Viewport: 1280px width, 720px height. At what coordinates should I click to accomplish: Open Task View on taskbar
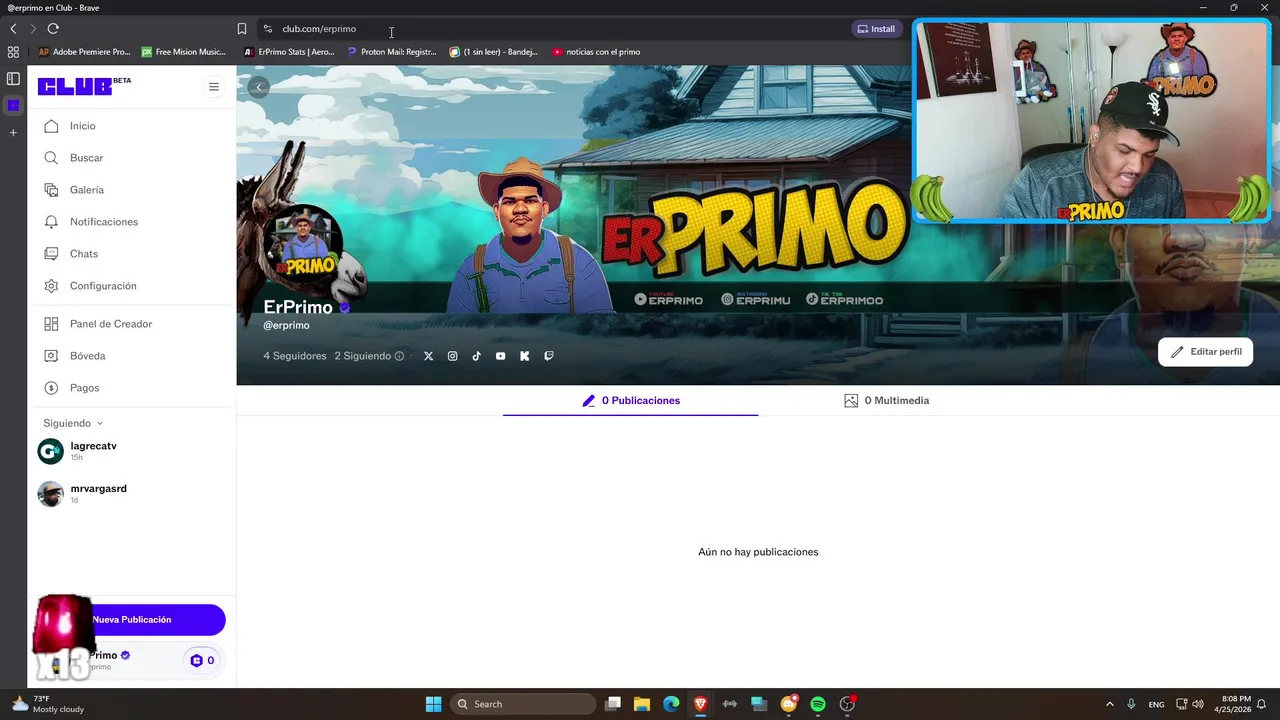coord(613,704)
